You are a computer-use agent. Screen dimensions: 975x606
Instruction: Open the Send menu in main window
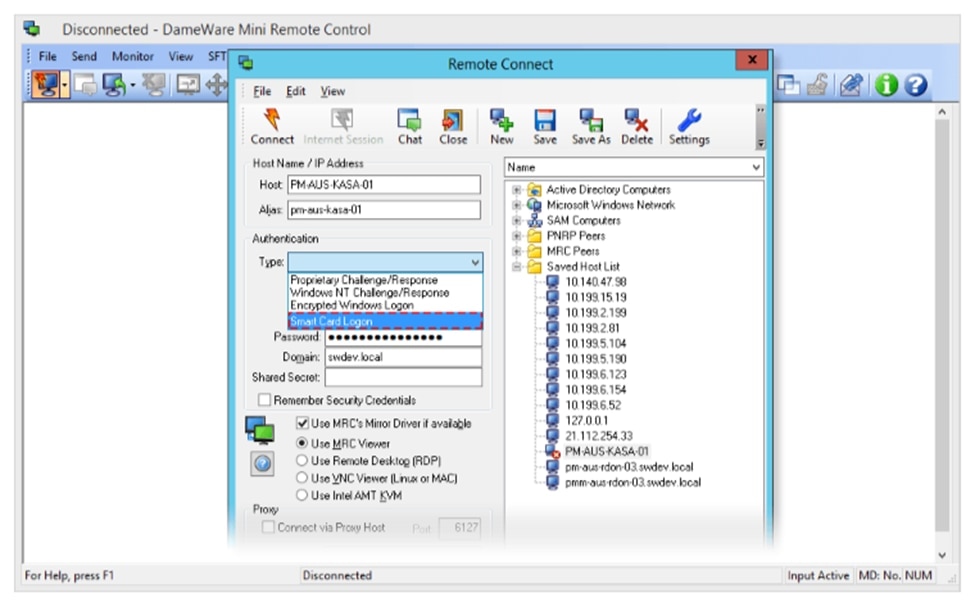tap(84, 57)
